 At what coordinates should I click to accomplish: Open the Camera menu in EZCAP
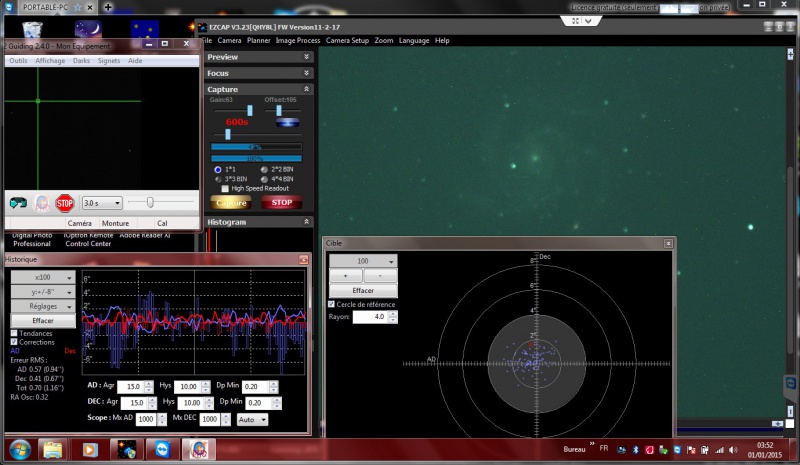point(229,40)
